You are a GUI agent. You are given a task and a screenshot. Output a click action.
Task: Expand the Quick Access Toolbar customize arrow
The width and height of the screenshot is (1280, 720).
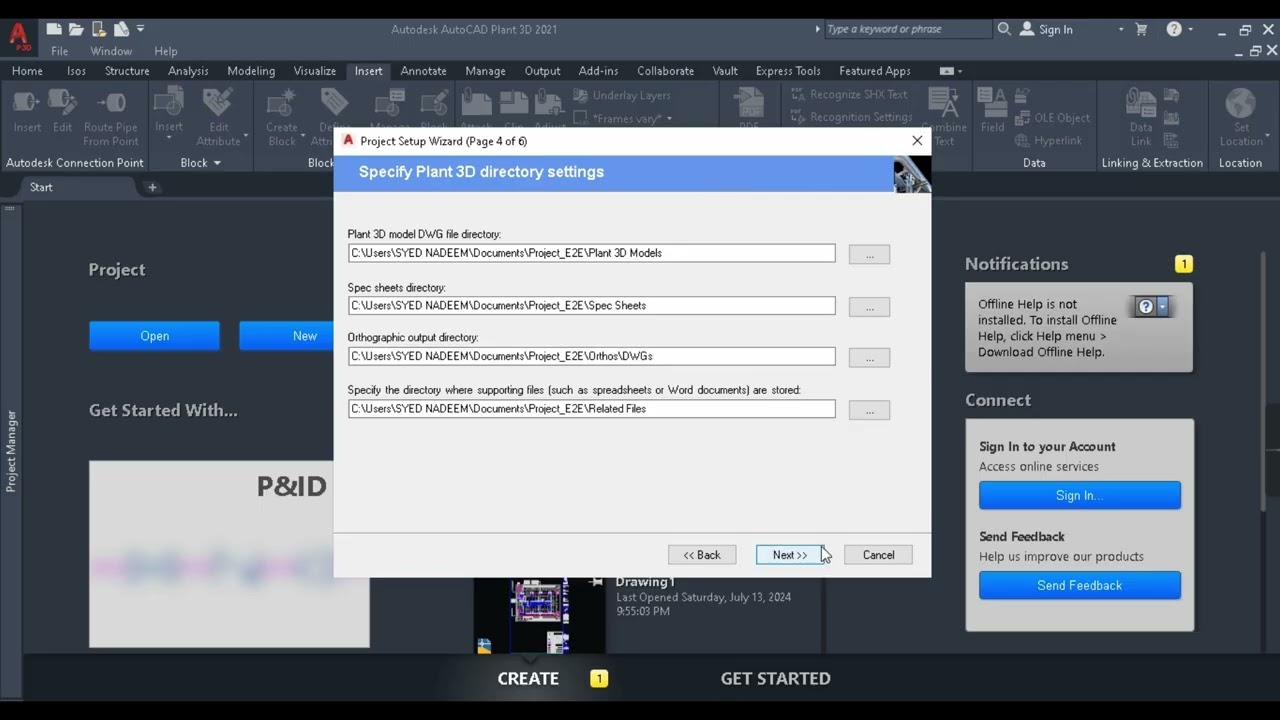tap(140, 29)
